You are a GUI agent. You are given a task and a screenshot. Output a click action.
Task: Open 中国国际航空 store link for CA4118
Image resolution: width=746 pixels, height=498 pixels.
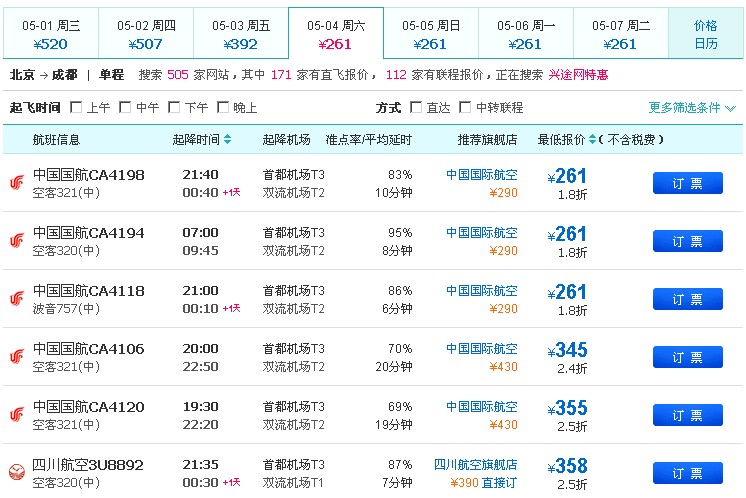pyautogui.click(x=481, y=291)
